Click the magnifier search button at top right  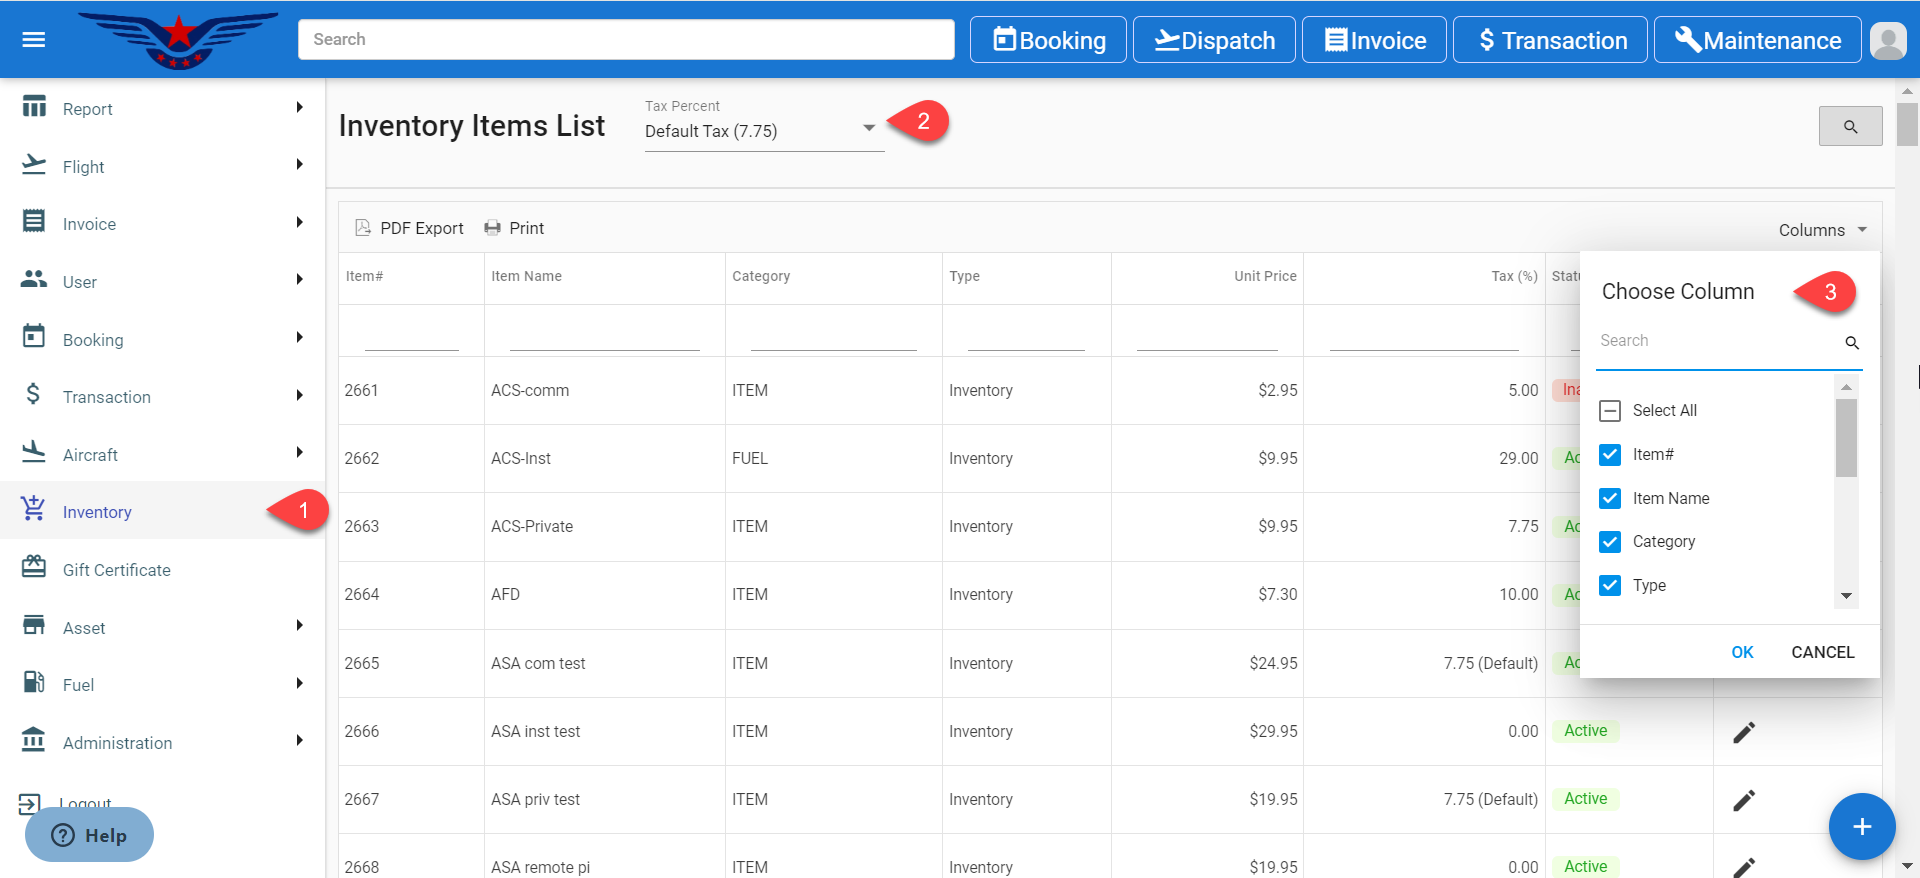tap(1850, 127)
